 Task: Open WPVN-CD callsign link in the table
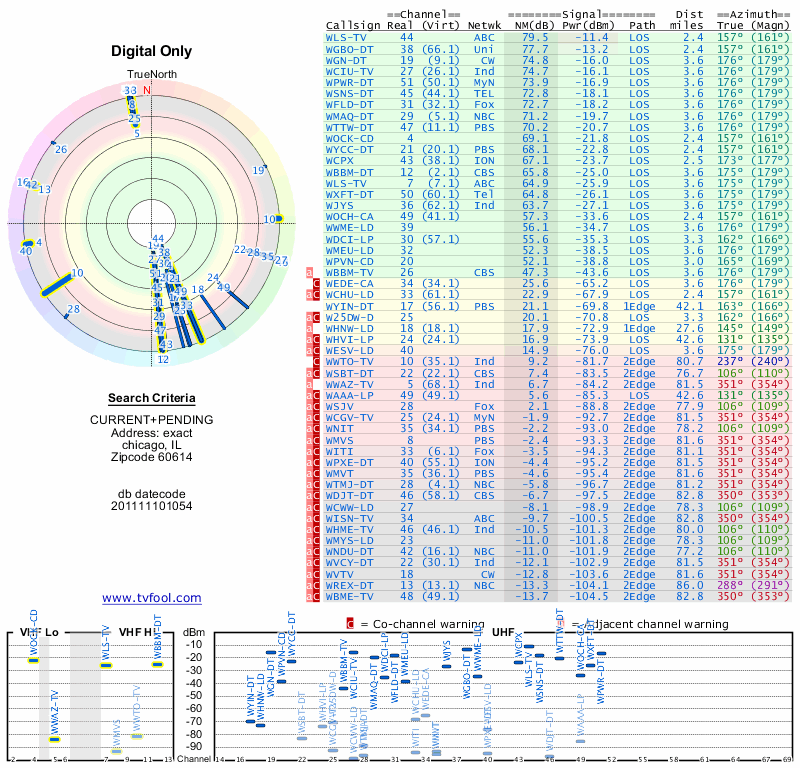(349, 261)
